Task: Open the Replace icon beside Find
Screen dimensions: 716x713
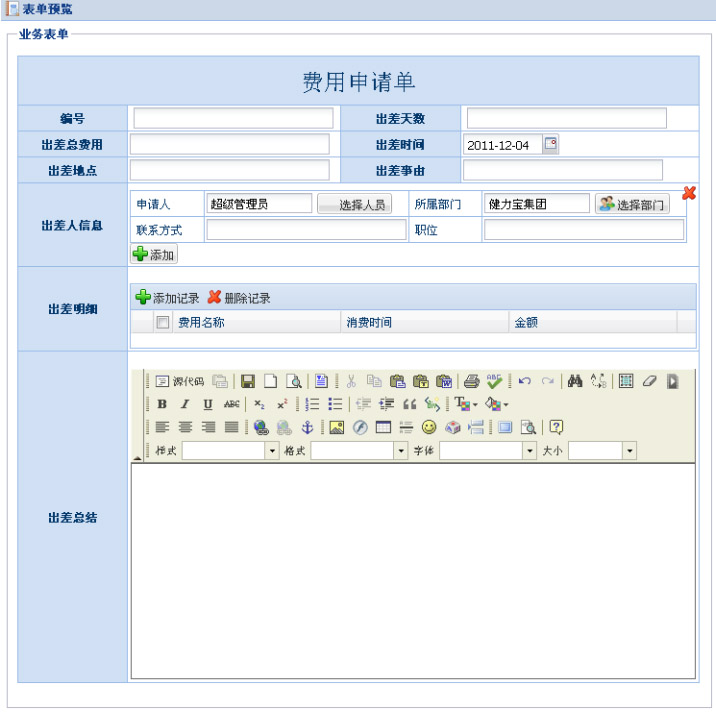Action: [598, 381]
